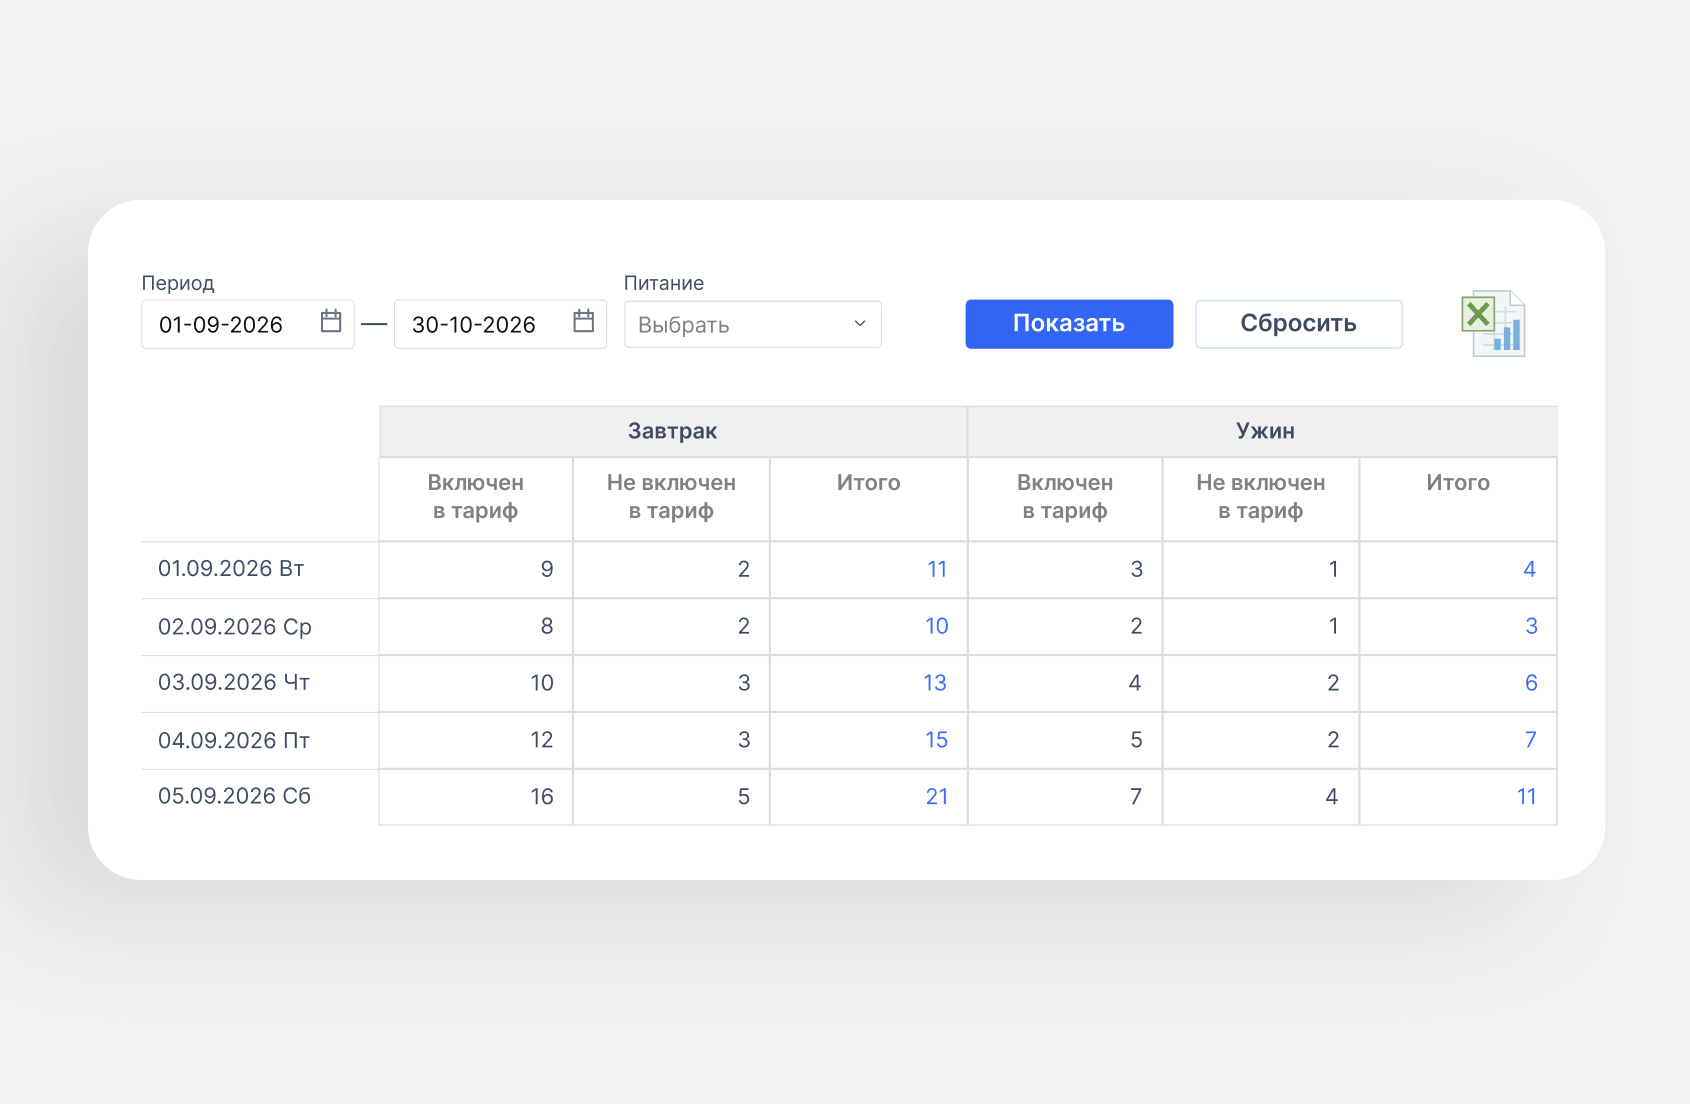
Task: Open the Питание dropdown
Action: (753, 324)
